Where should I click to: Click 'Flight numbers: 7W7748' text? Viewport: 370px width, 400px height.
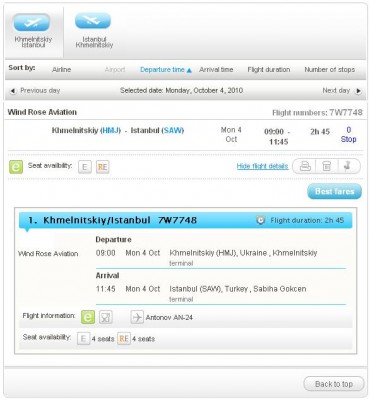tap(317, 113)
